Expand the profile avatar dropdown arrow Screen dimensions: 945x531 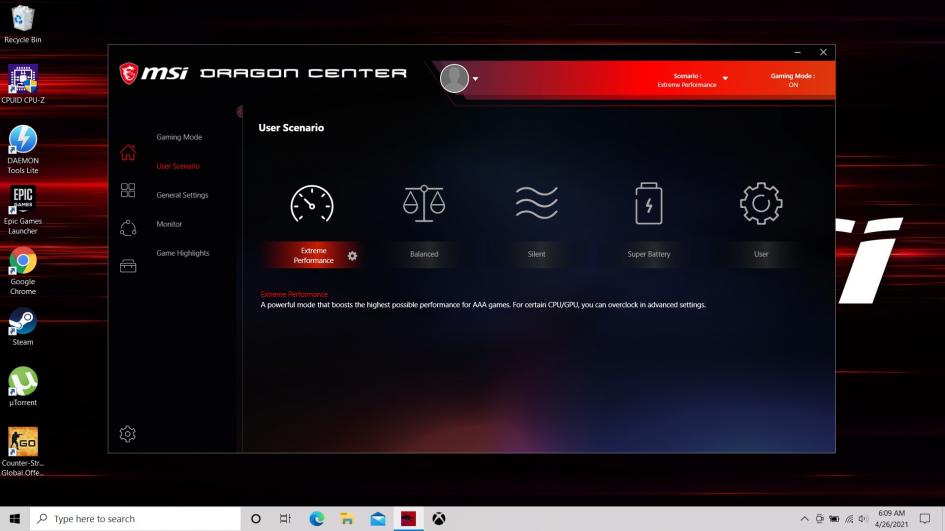(x=476, y=79)
